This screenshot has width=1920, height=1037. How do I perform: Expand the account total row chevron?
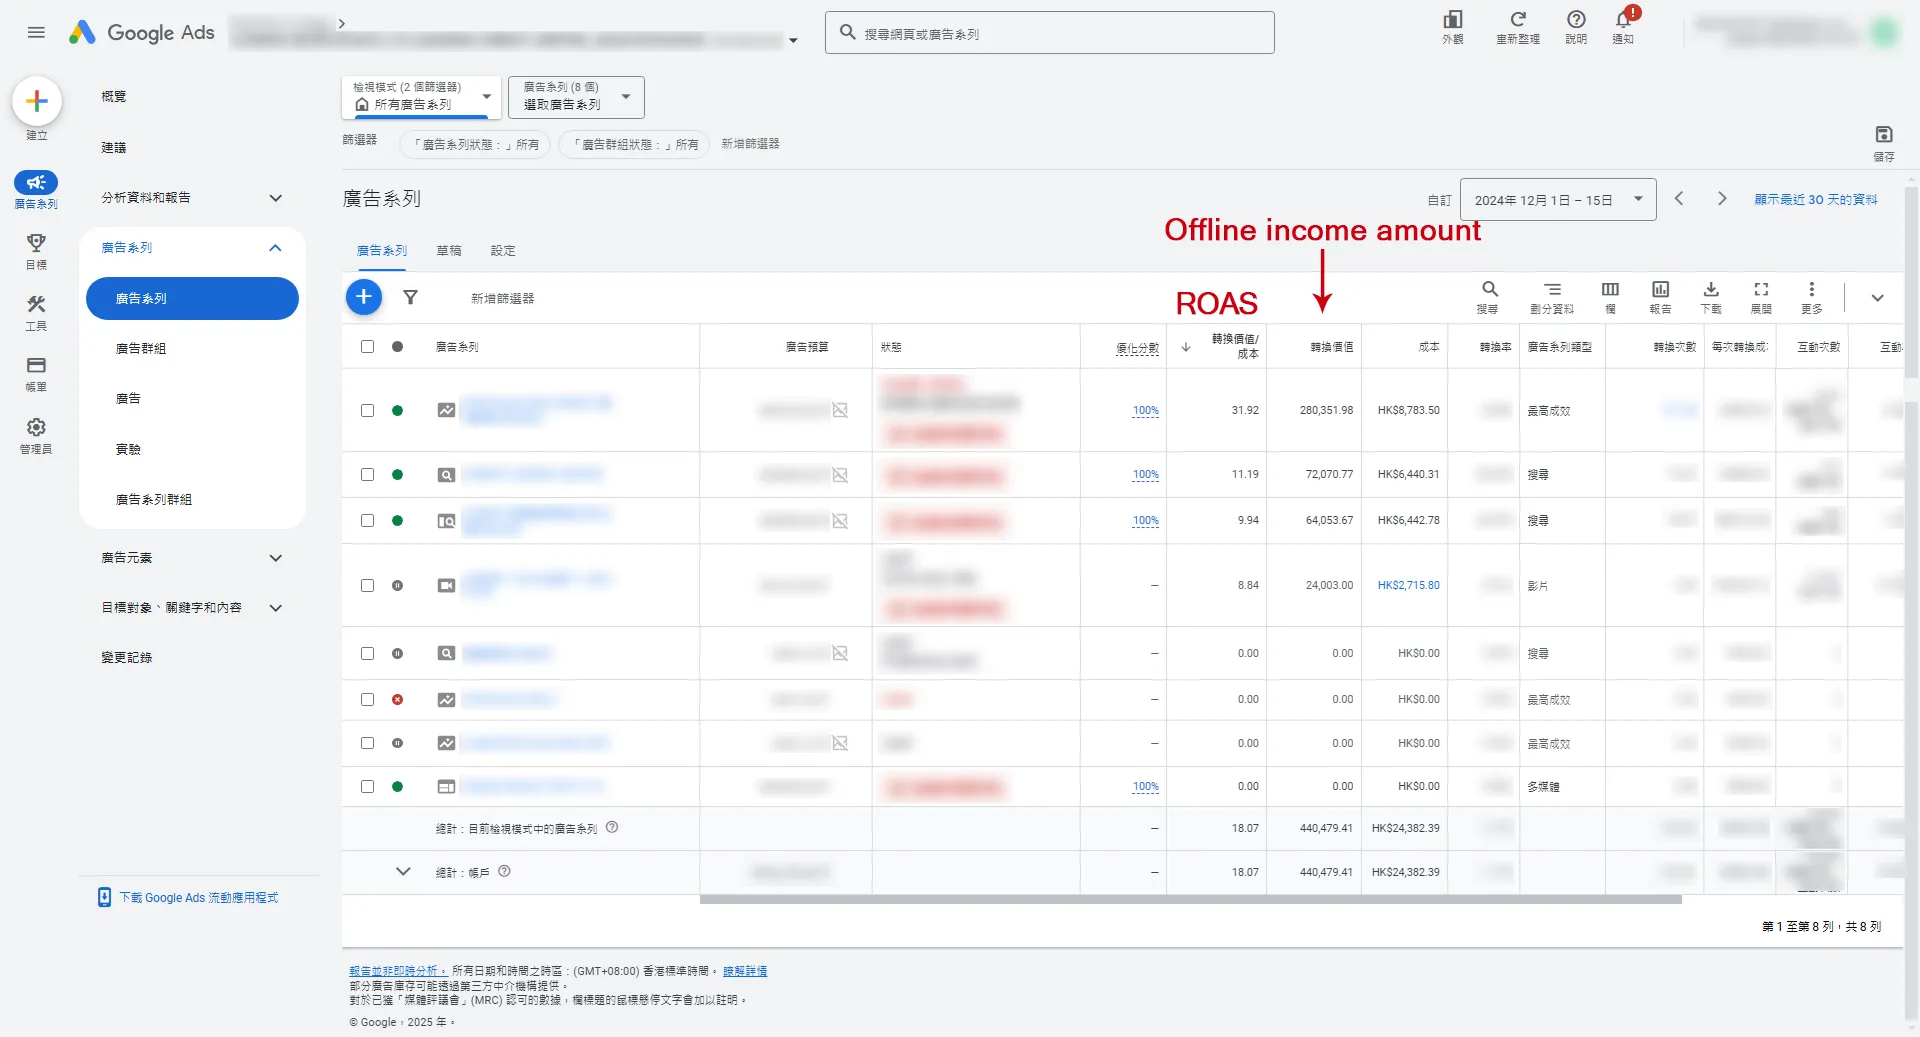tap(403, 871)
